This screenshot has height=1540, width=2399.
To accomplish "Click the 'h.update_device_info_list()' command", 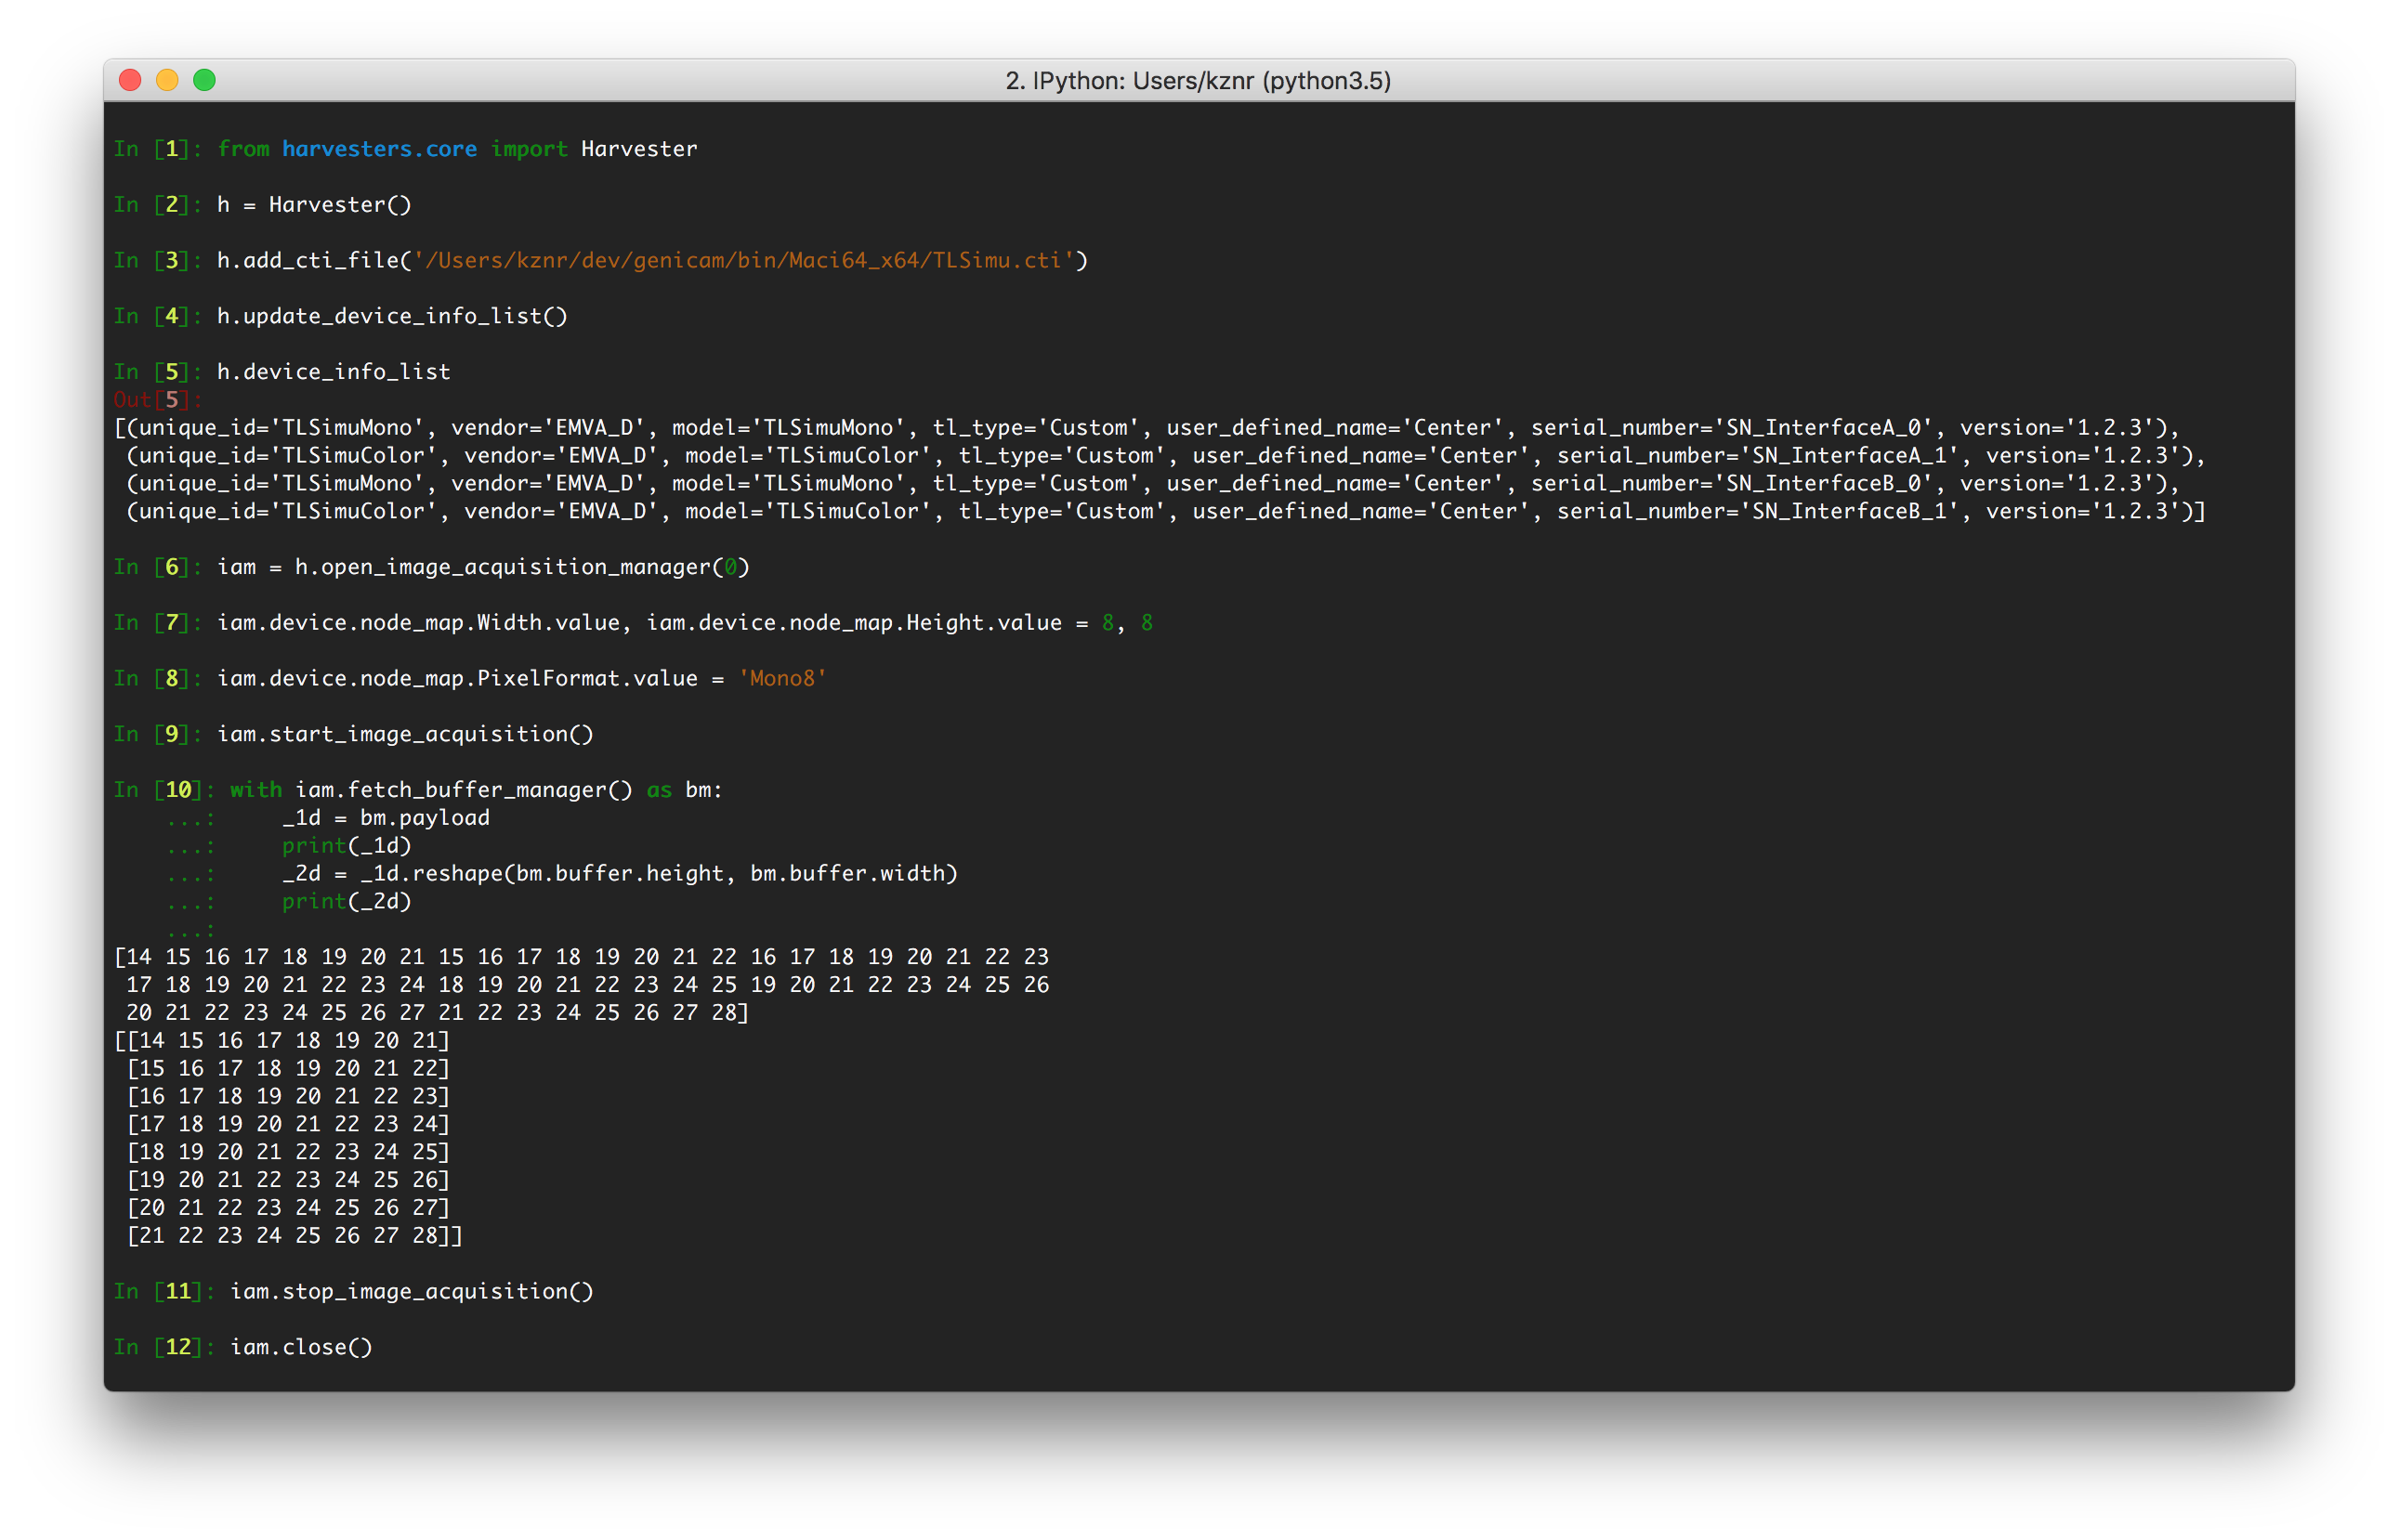I will point(392,316).
